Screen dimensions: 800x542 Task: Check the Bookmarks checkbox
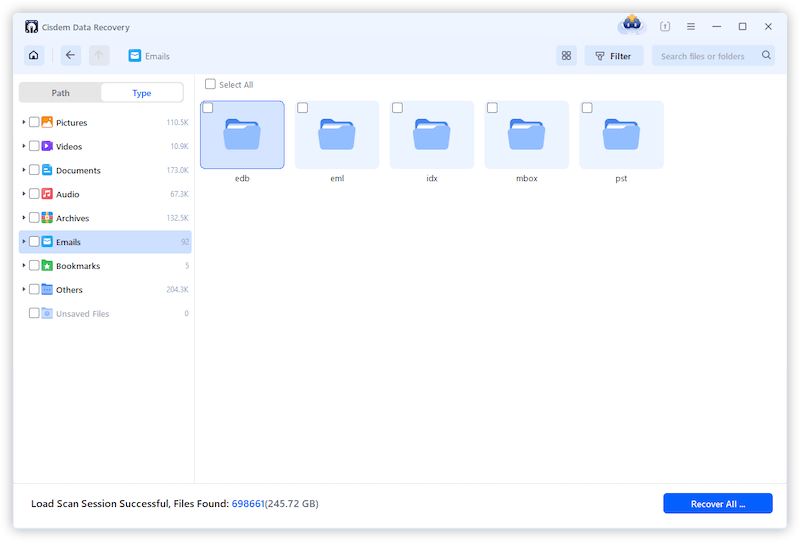point(34,265)
